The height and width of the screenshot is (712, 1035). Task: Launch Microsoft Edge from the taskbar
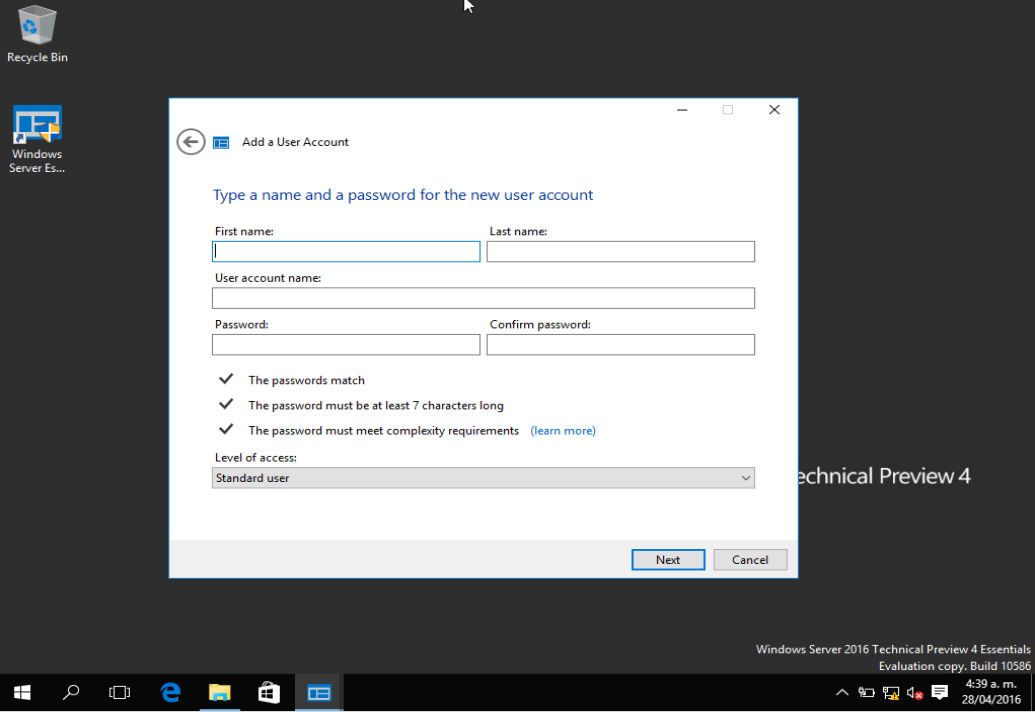tap(169, 692)
